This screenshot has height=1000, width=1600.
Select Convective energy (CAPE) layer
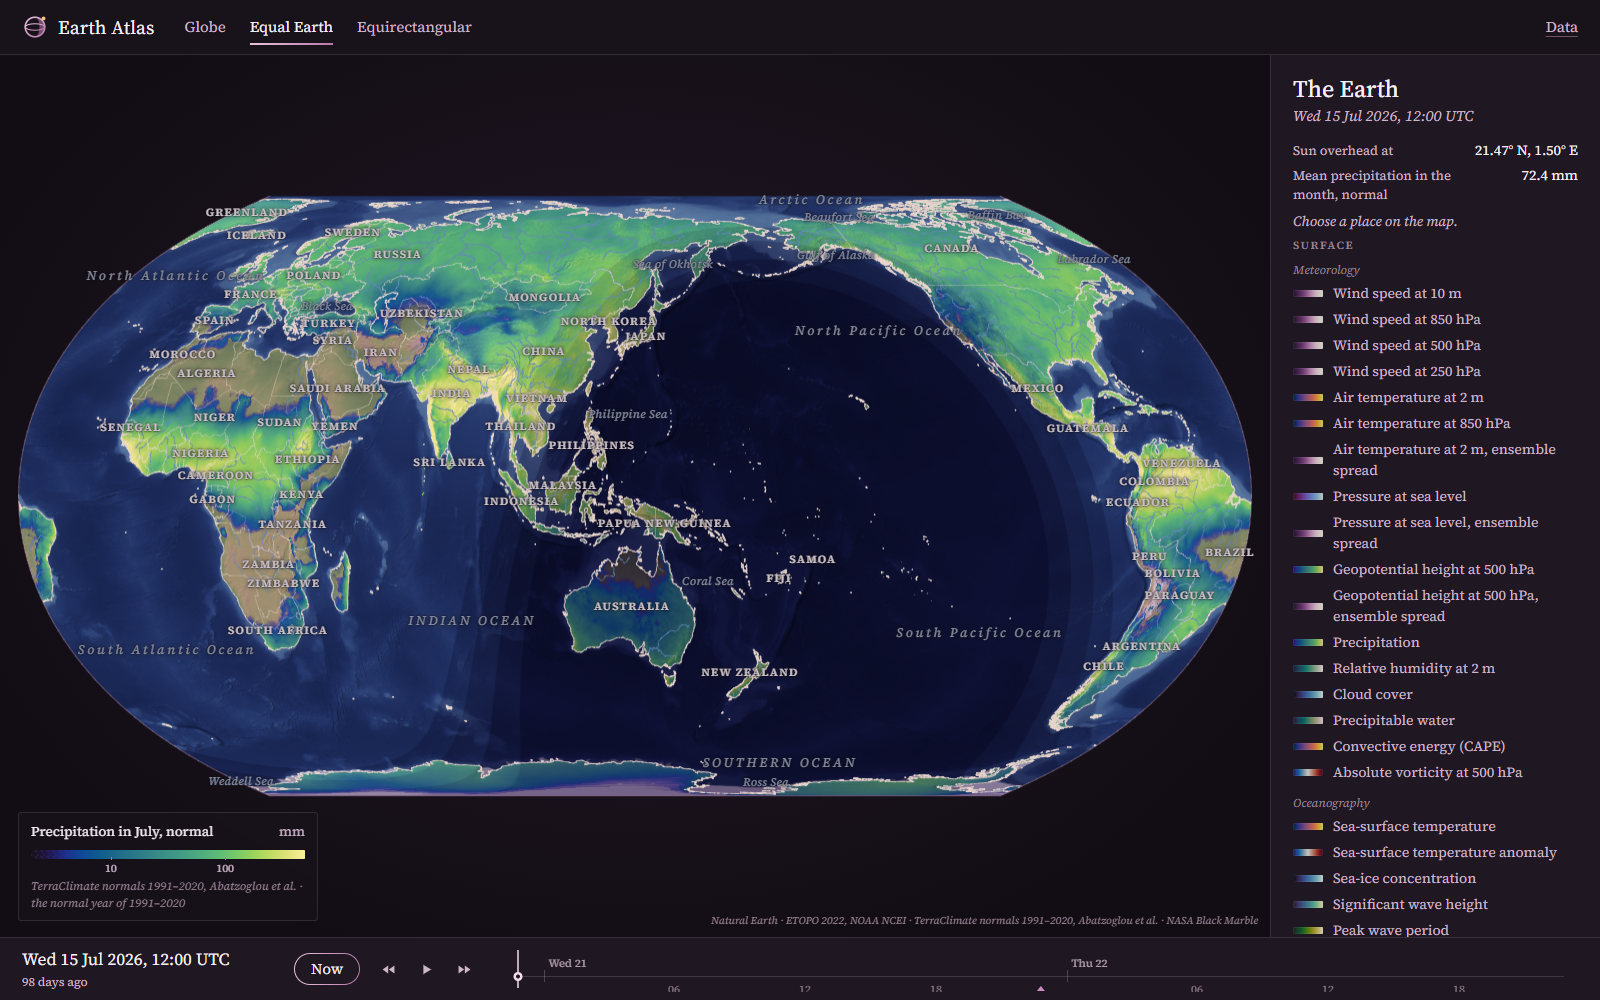pyautogui.click(x=1437, y=746)
